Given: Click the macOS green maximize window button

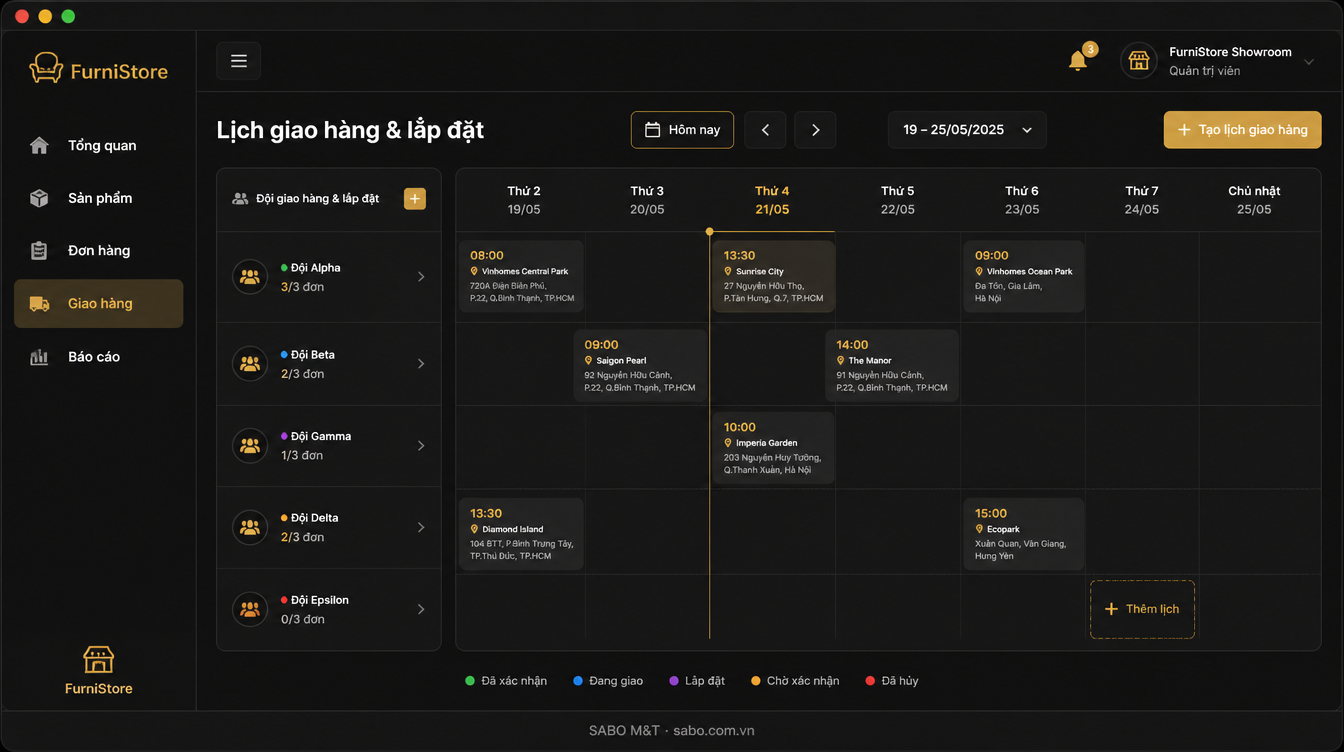Looking at the screenshot, I should pyautogui.click(x=68, y=16).
